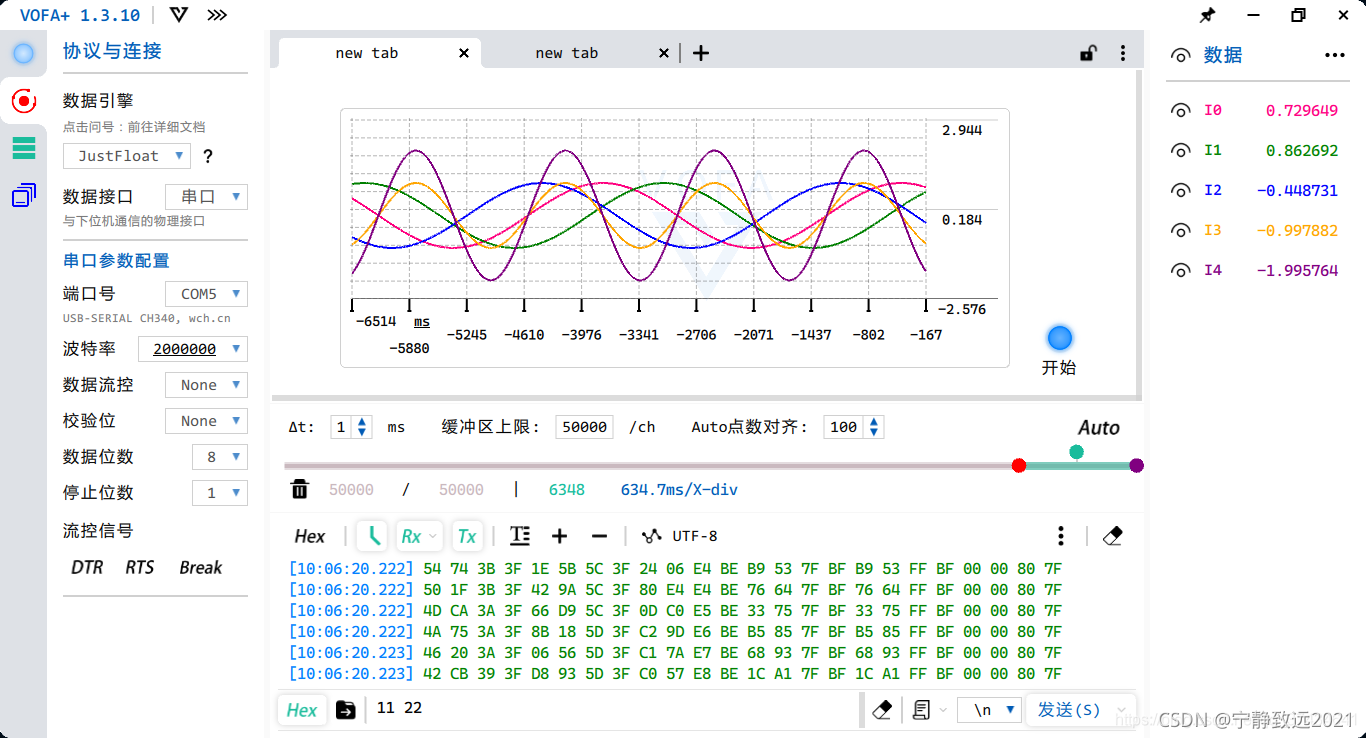
Task: Open the protocol and connection record icon
Action: 23,100
